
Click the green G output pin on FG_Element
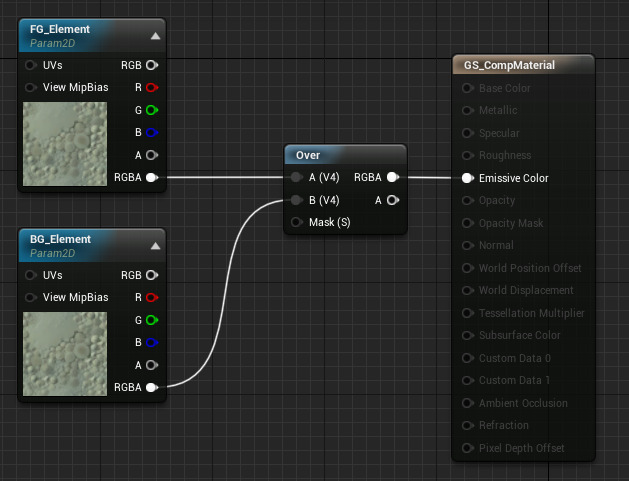(x=151, y=110)
